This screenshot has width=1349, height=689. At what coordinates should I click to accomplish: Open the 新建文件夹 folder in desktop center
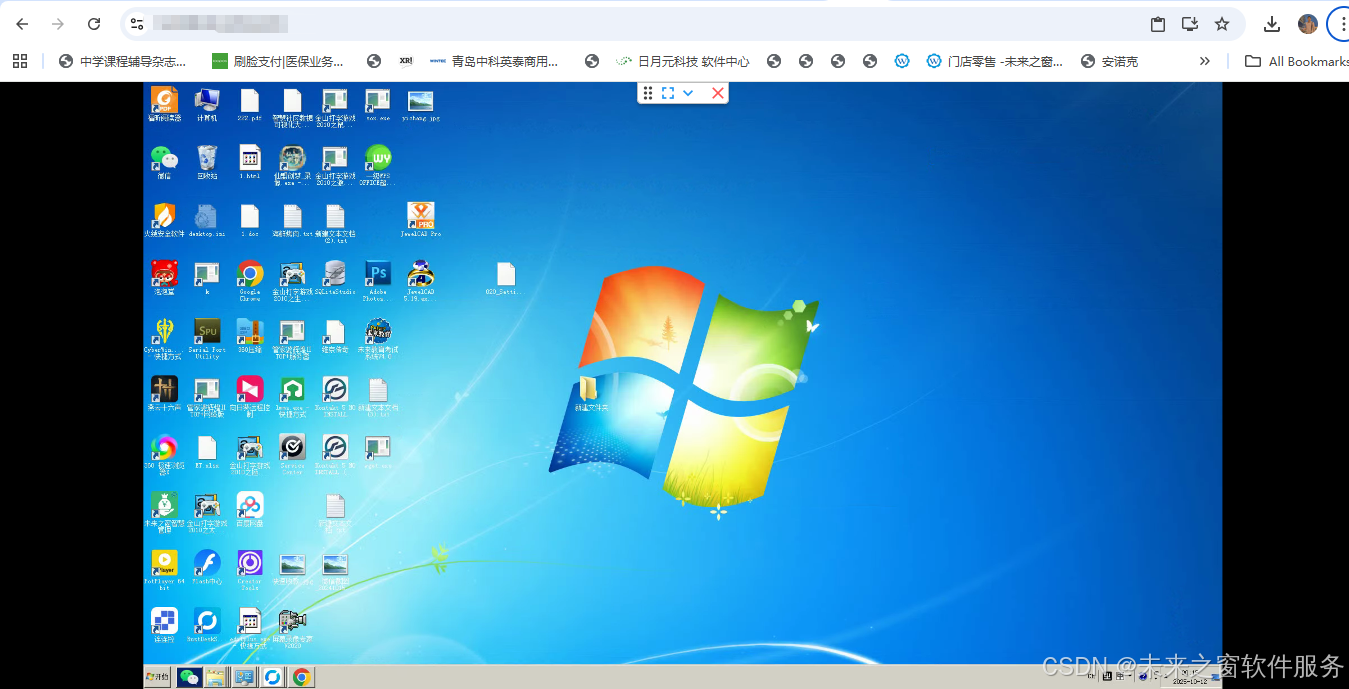click(590, 394)
